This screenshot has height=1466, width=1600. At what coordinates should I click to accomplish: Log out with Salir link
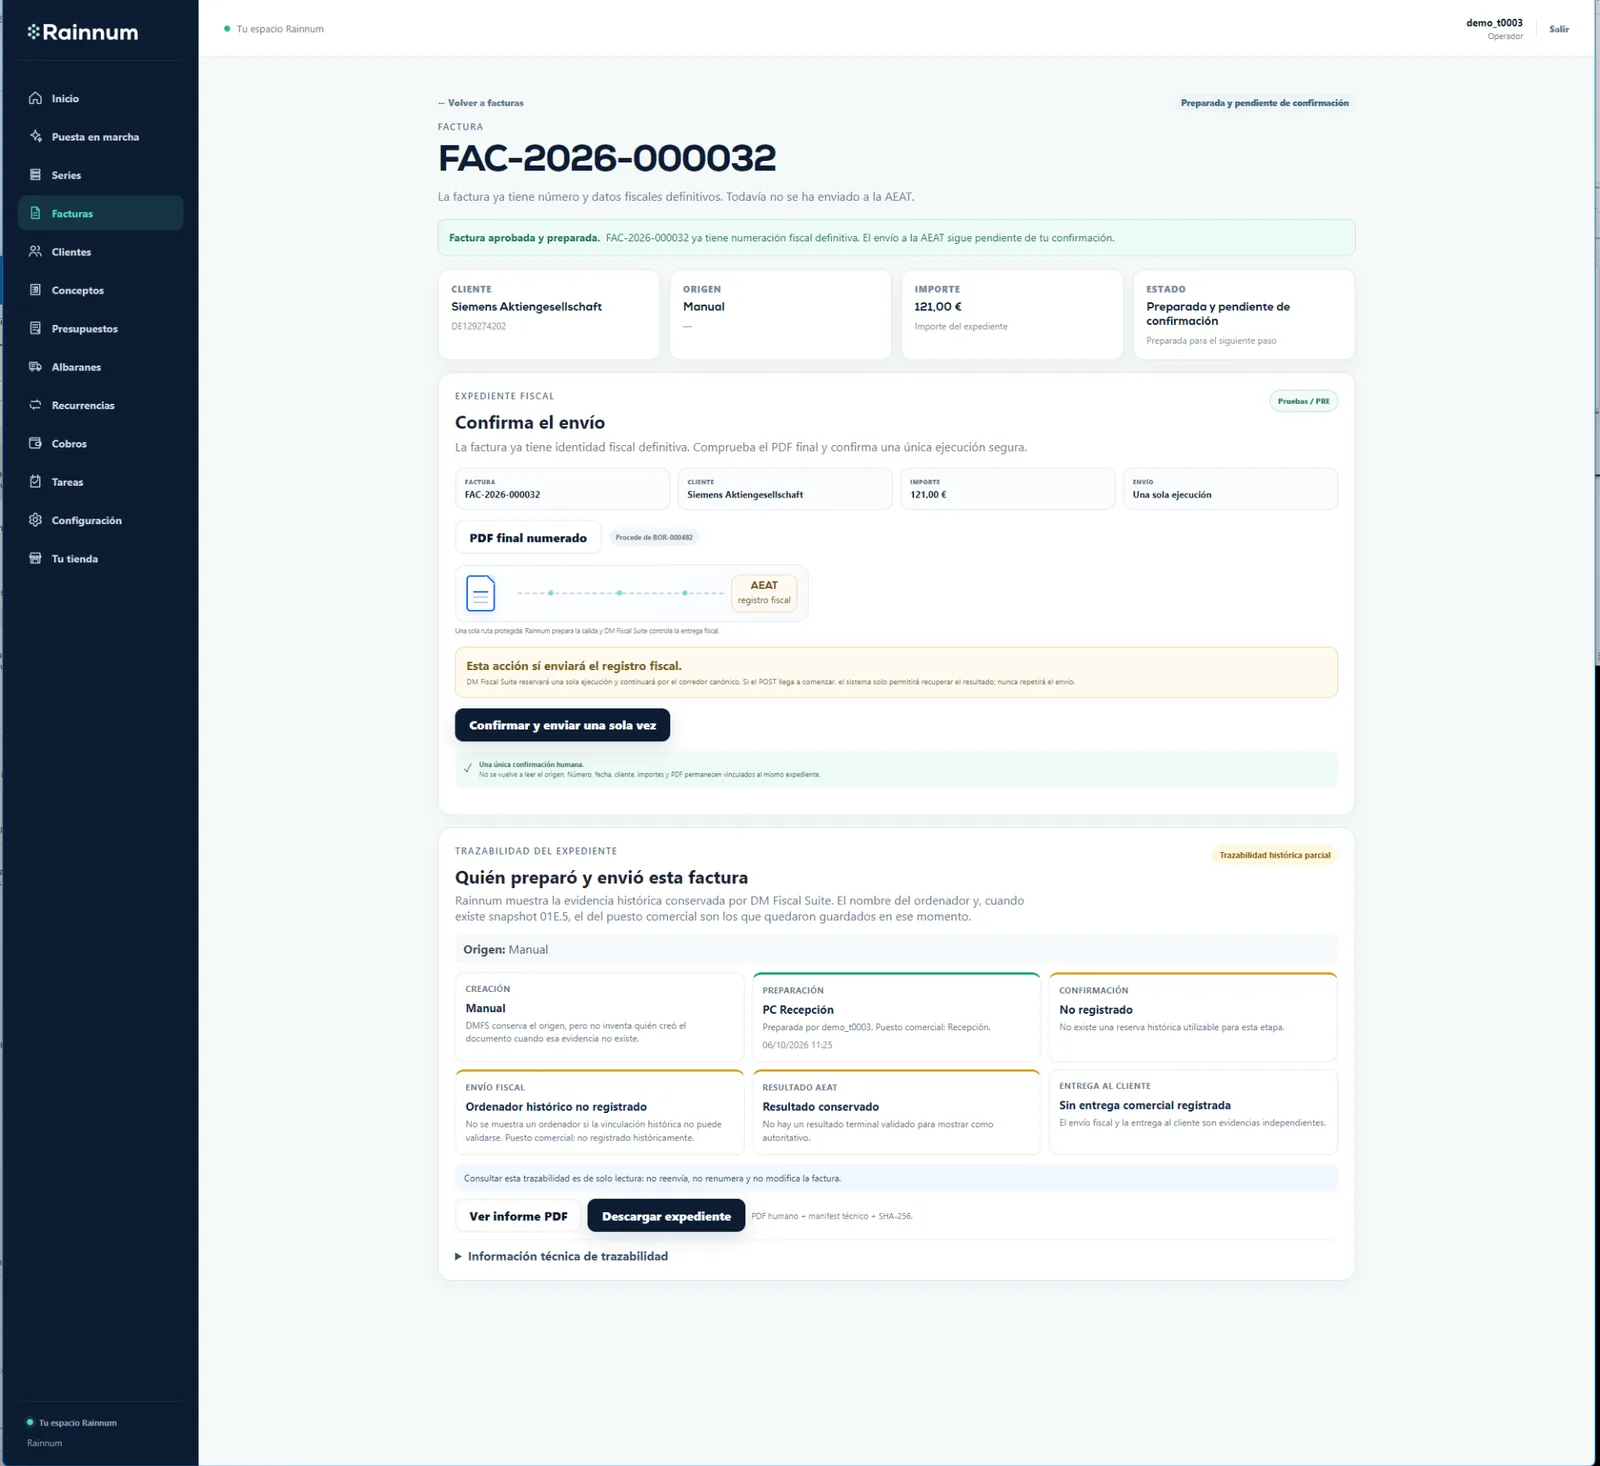point(1559,29)
